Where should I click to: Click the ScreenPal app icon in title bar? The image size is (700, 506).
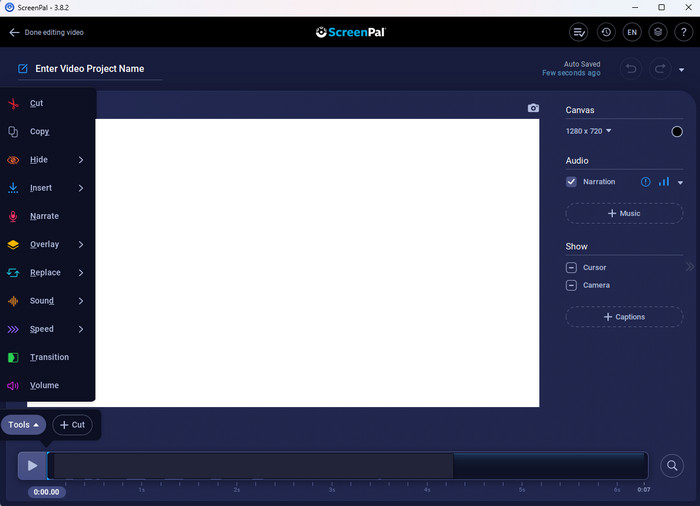[x=9, y=8]
